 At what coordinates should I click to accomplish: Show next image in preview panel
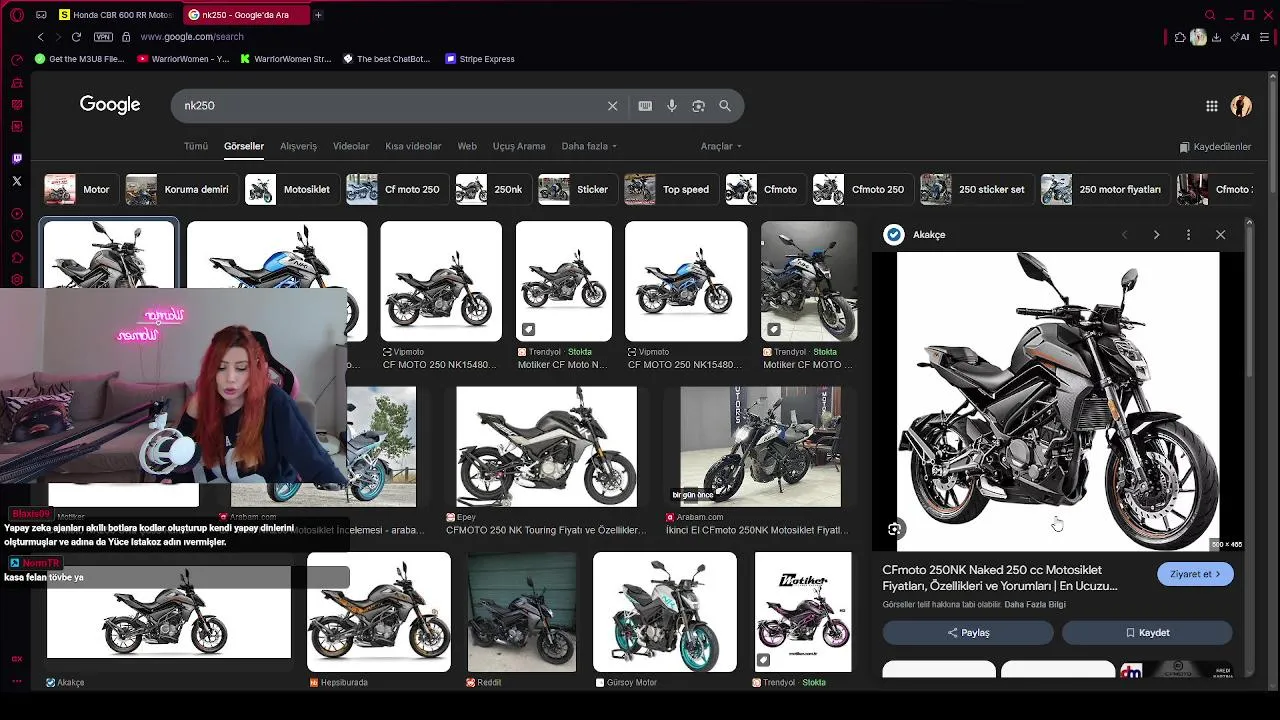[1156, 235]
